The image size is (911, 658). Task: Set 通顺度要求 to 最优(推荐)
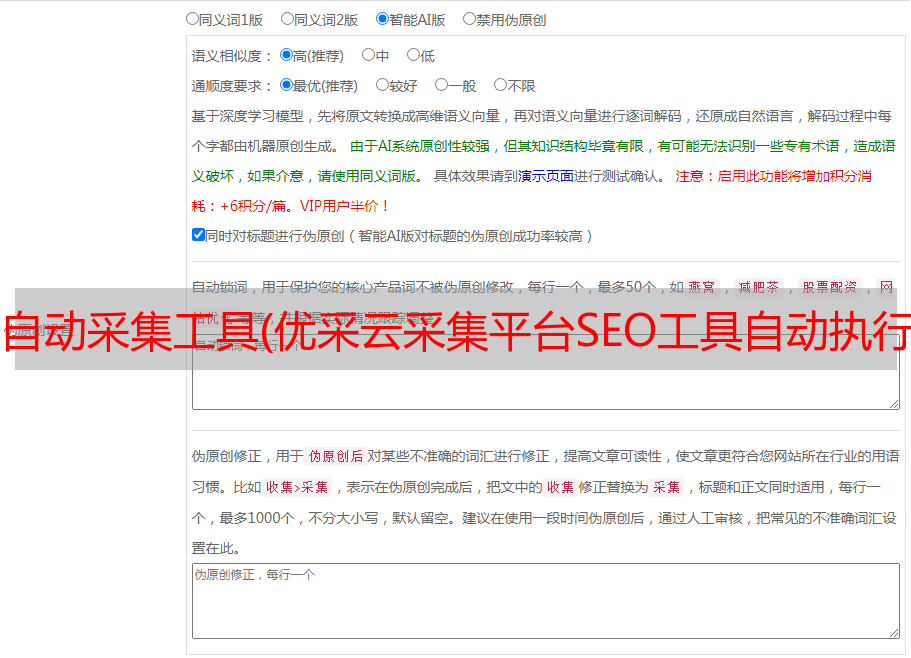pyautogui.click(x=286, y=85)
